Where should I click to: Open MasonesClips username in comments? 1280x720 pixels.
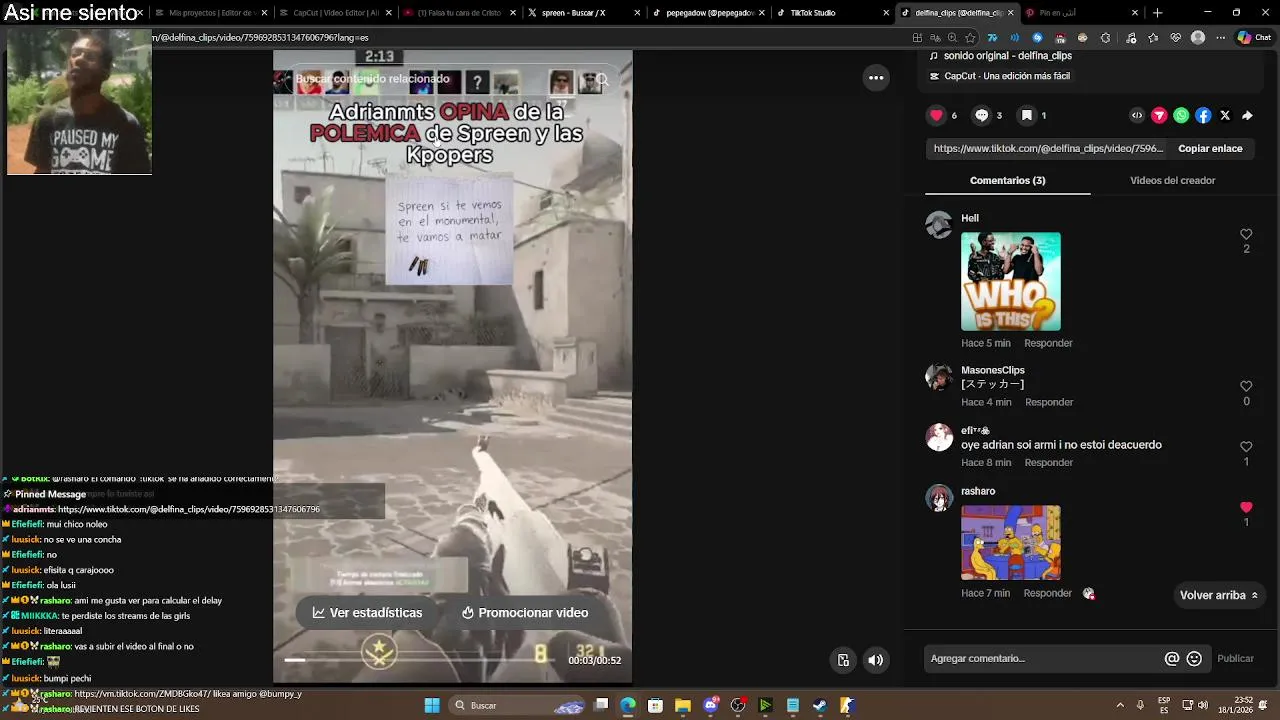[993, 370]
